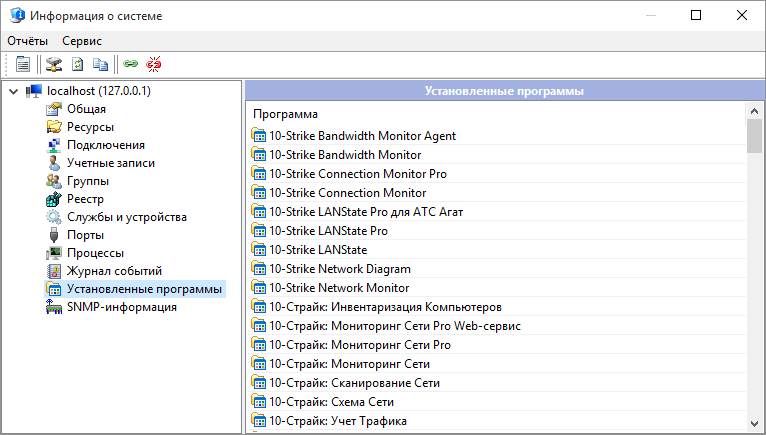Click the scrollbar up arrow
The height and width of the screenshot is (435, 766).
point(754,111)
